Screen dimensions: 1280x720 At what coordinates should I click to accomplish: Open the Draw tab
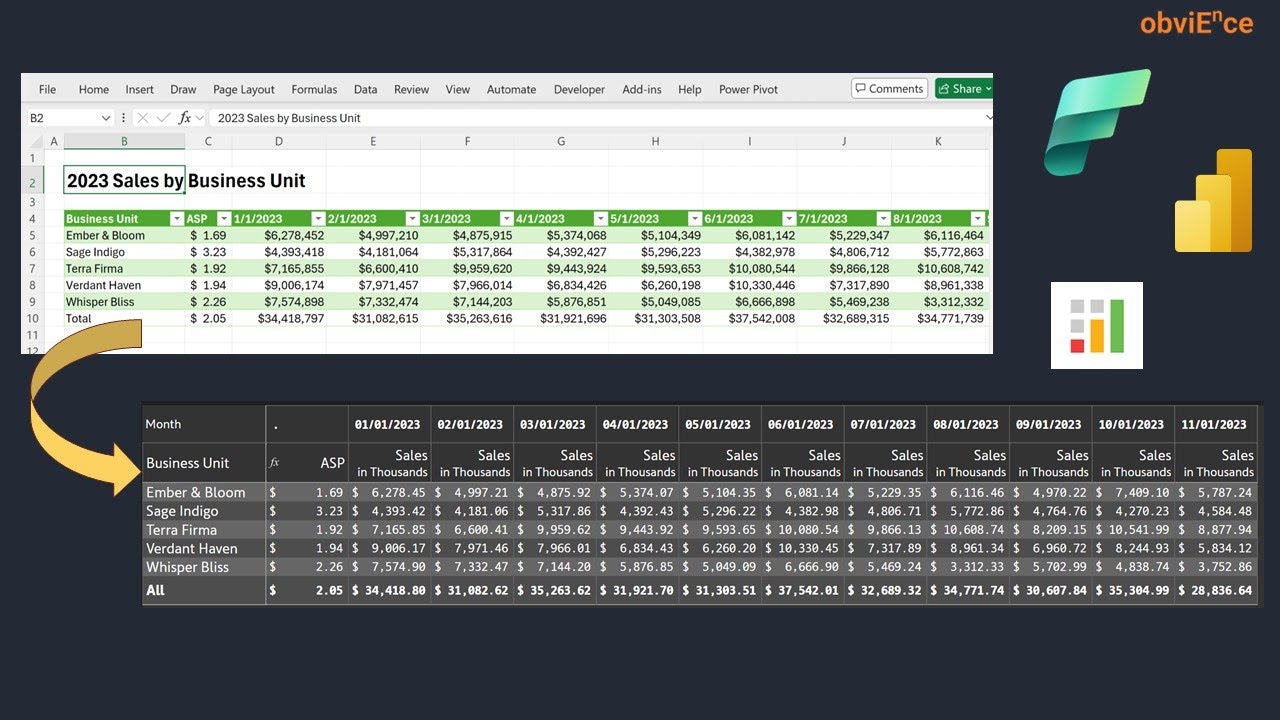tap(183, 89)
